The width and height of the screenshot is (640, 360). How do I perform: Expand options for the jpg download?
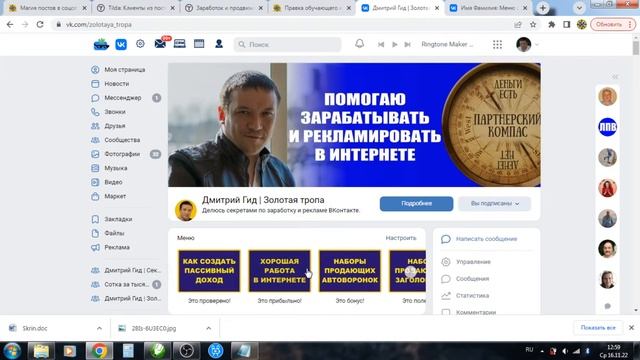(x=209, y=328)
